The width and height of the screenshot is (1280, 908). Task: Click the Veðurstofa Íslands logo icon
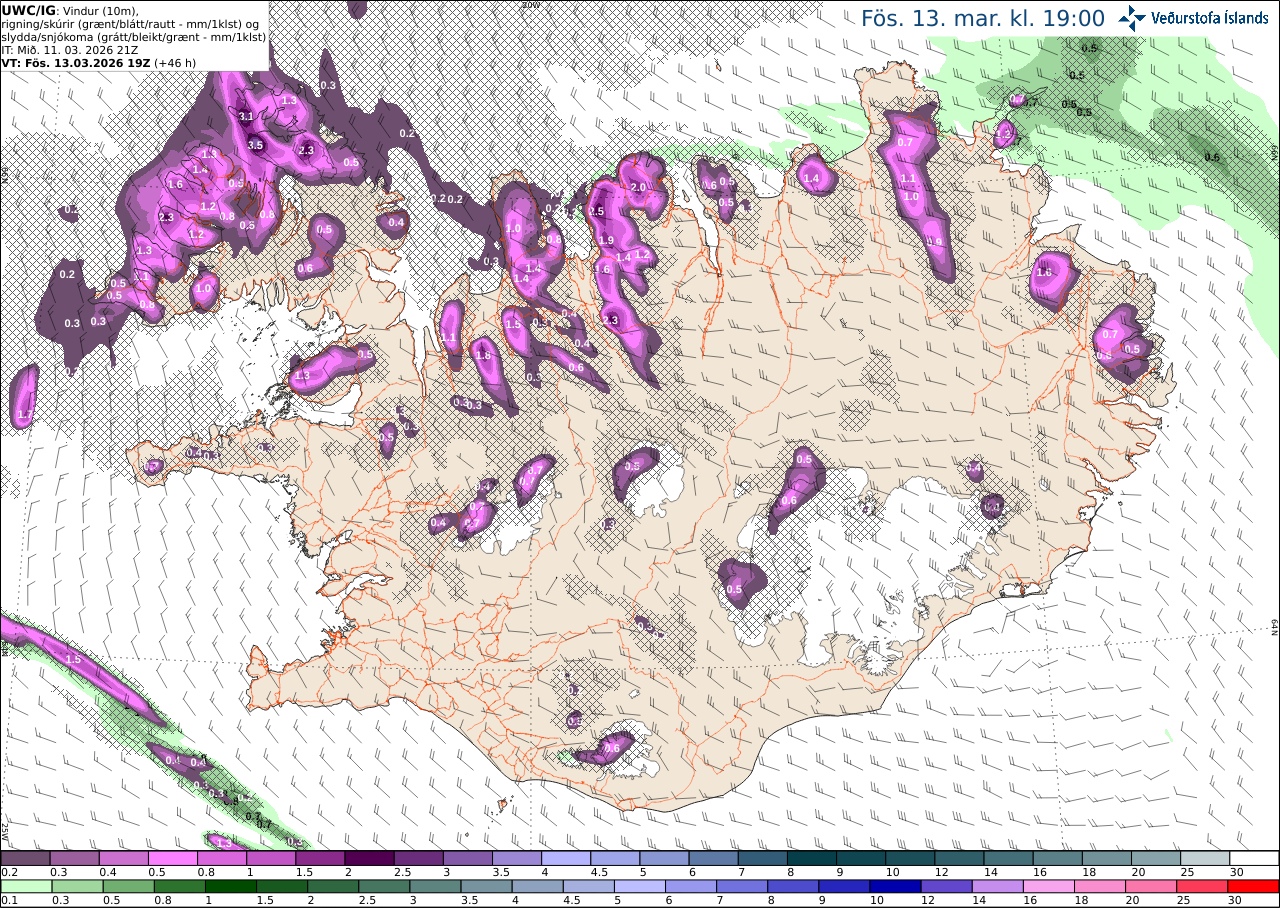(1132, 18)
